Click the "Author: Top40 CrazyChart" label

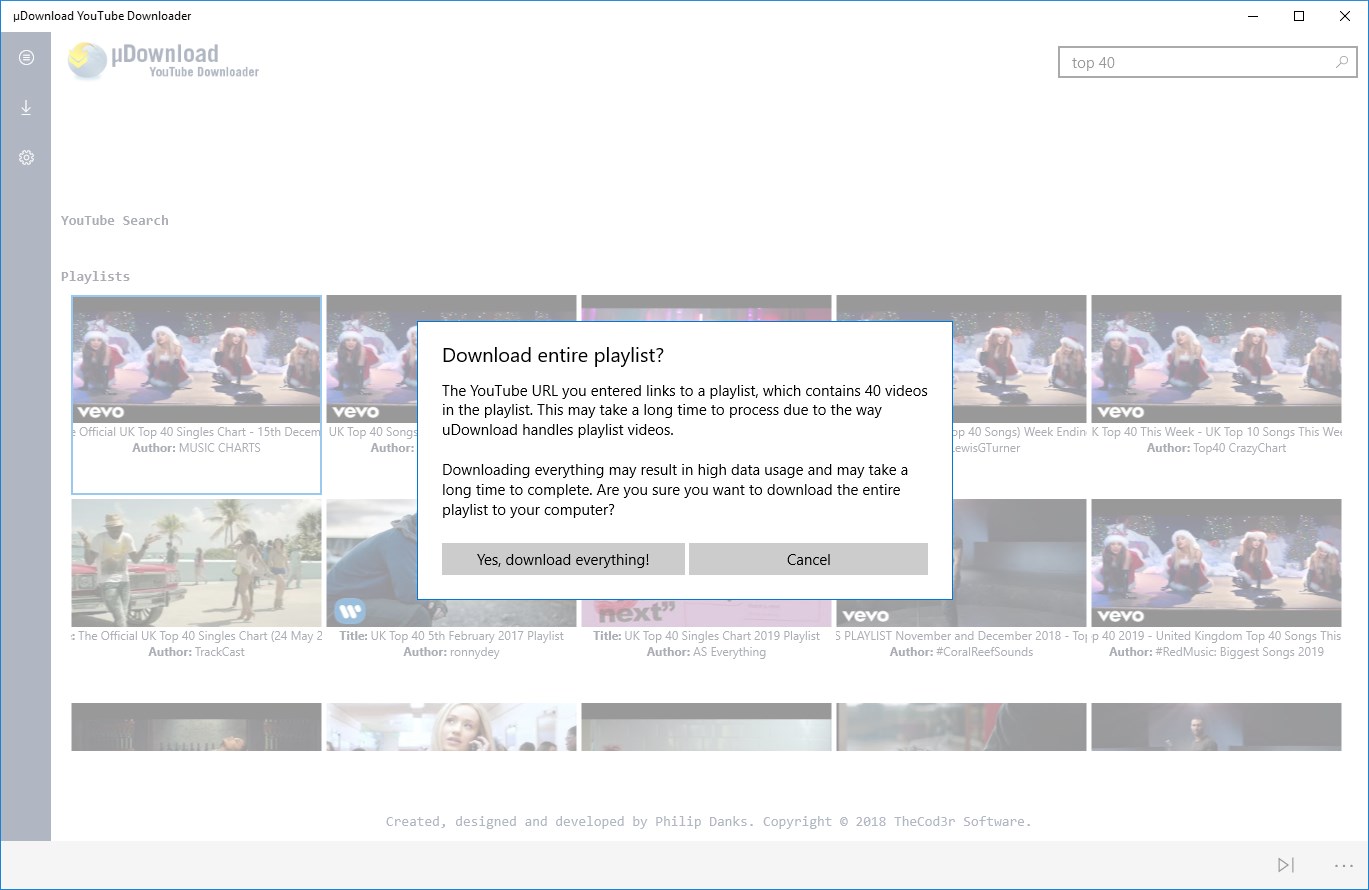(1216, 448)
